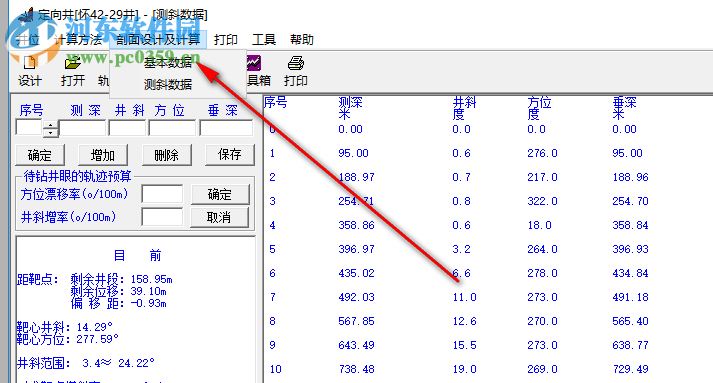The height and width of the screenshot is (383, 713).
Task: Click the 测深 input field
Action: click(x=83, y=128)
